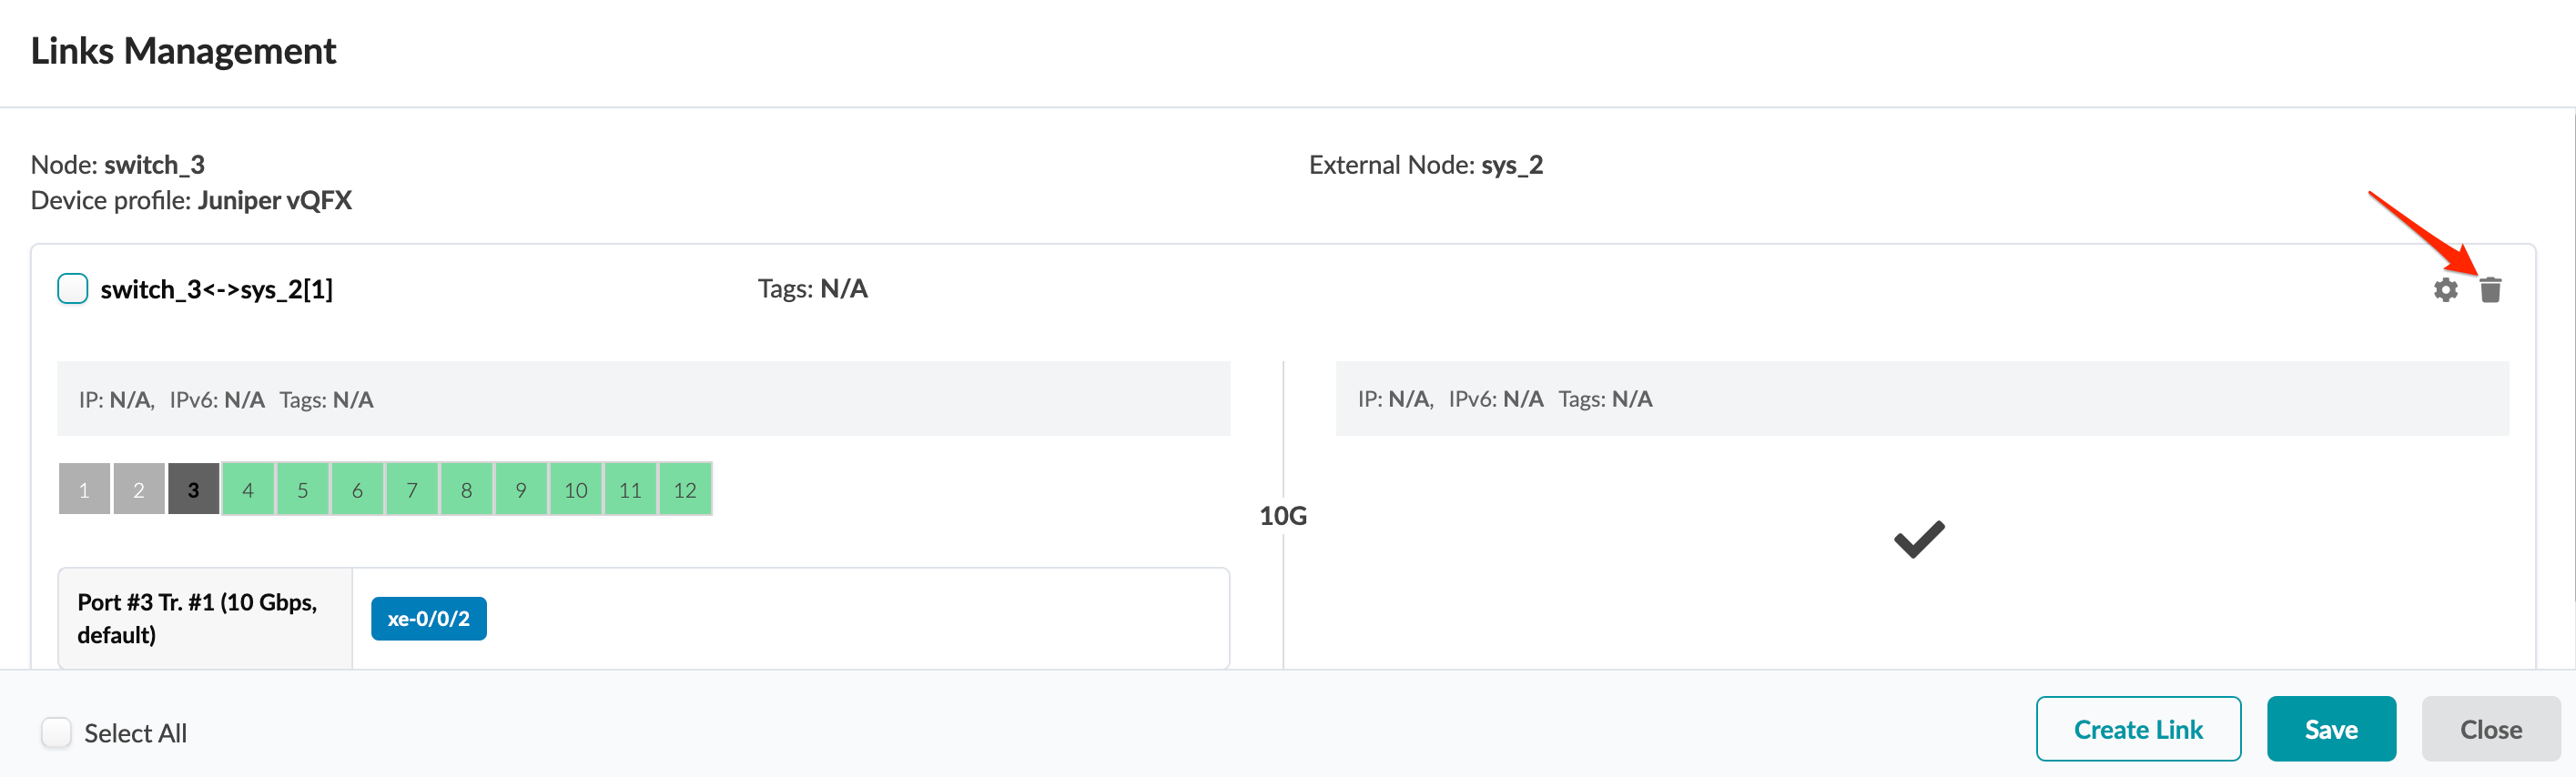Click the trash icon to delete link
This screenshot has width=2576, height=777.
(x=2490, y=290)
